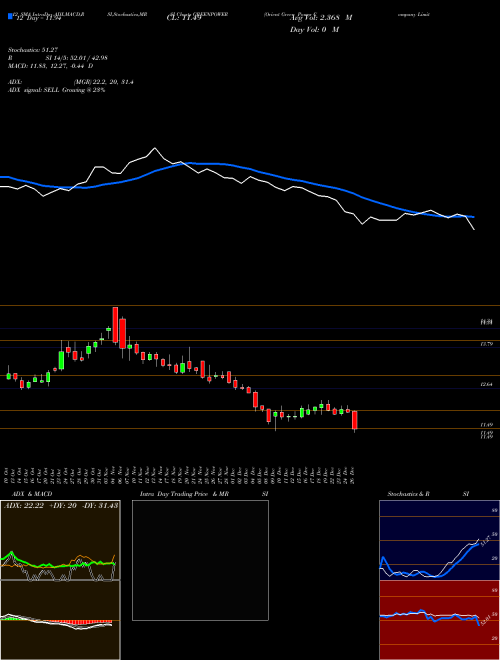This screenshot has width=500, height=660.
Task: Click the red RSI chart panel
Action: pos(439,620)
